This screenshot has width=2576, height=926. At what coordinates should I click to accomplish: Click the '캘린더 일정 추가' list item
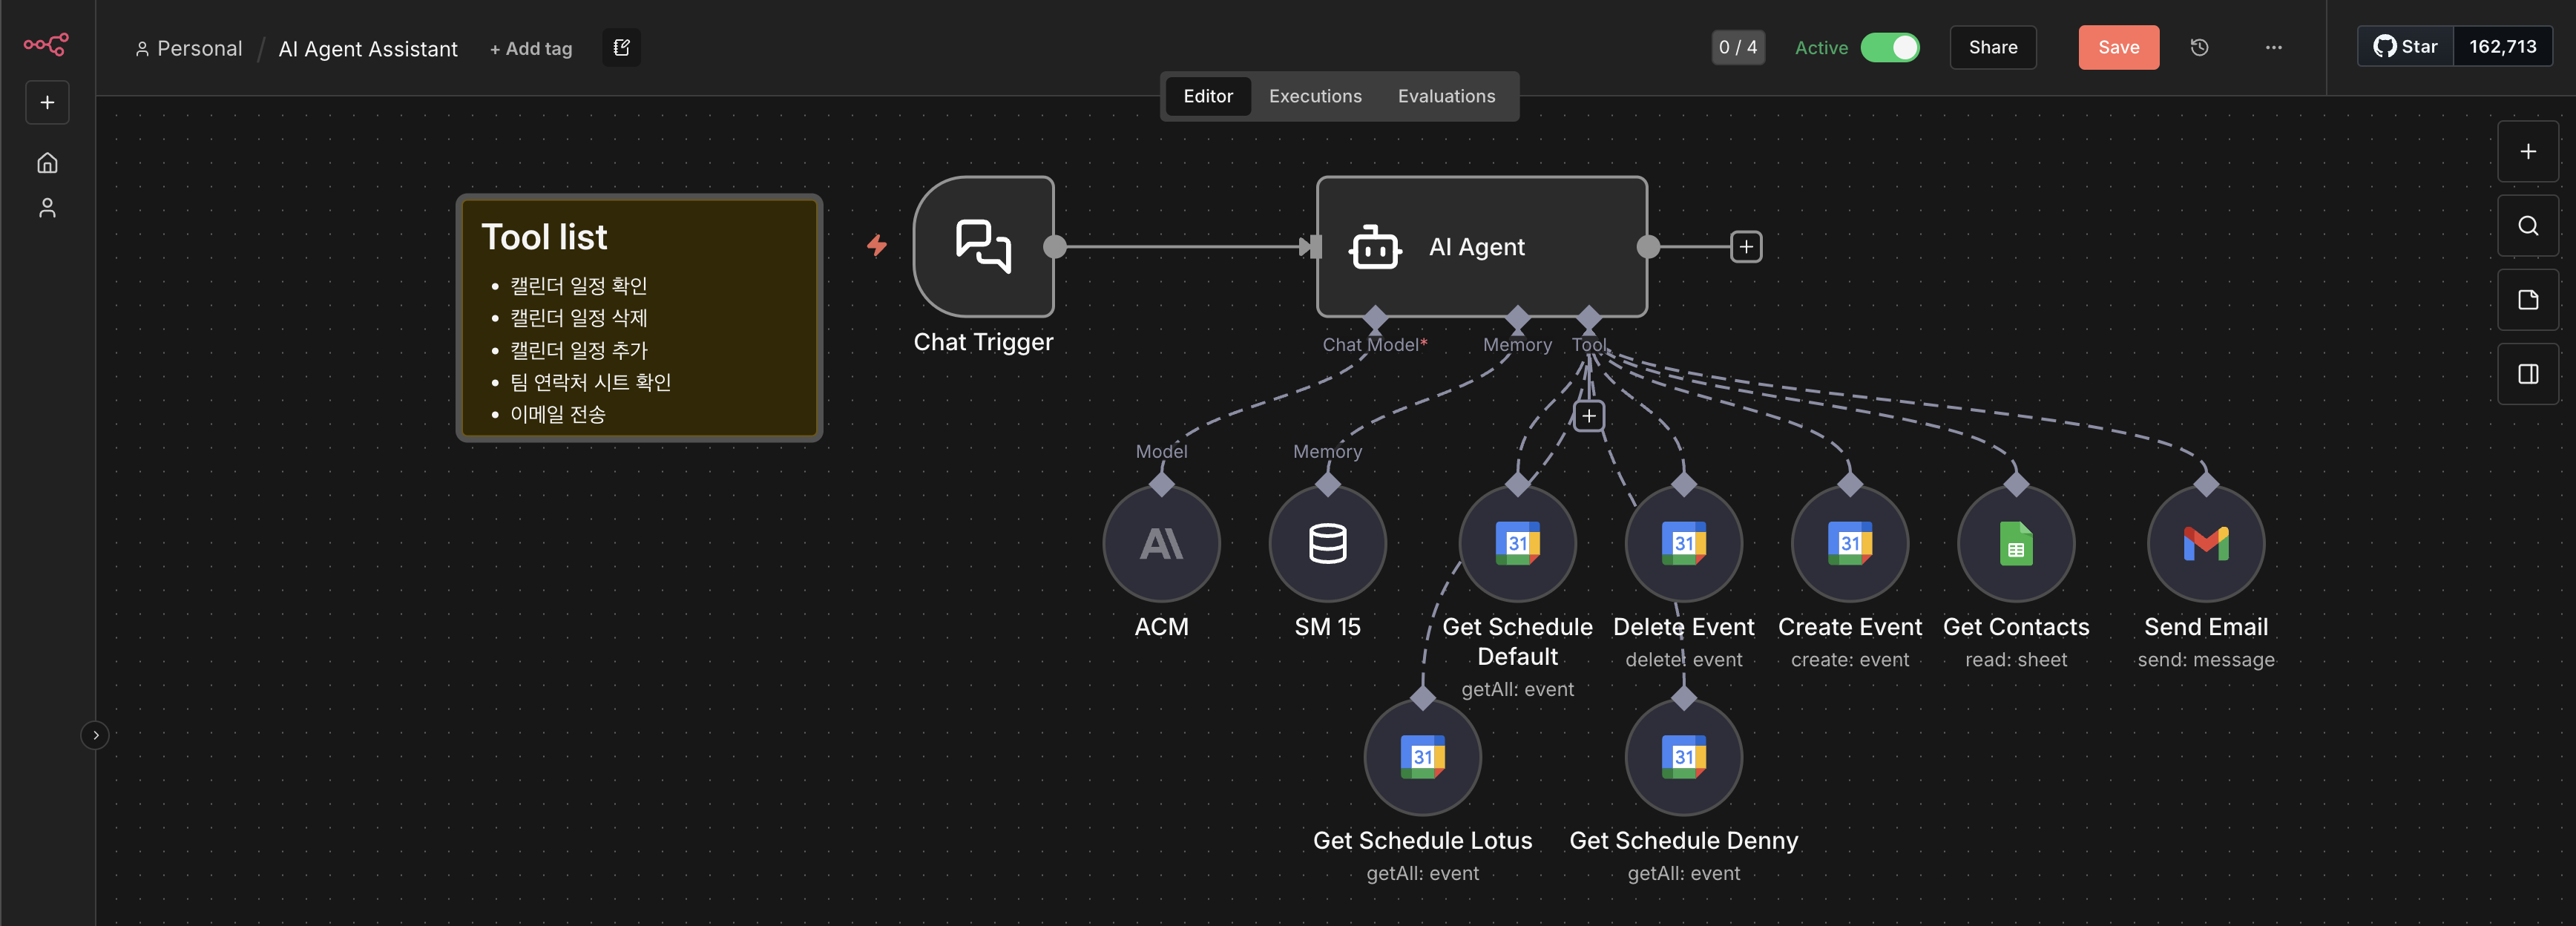tap(579, 350)
